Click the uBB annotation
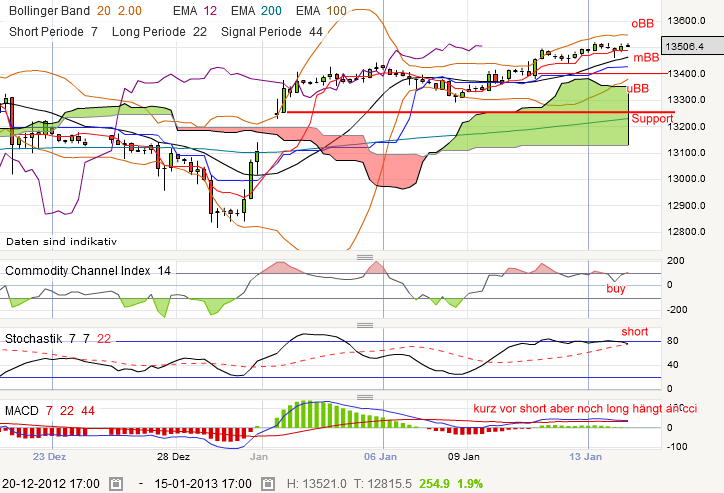The width and height of the screenshot is (724, 493). point(637,88)
